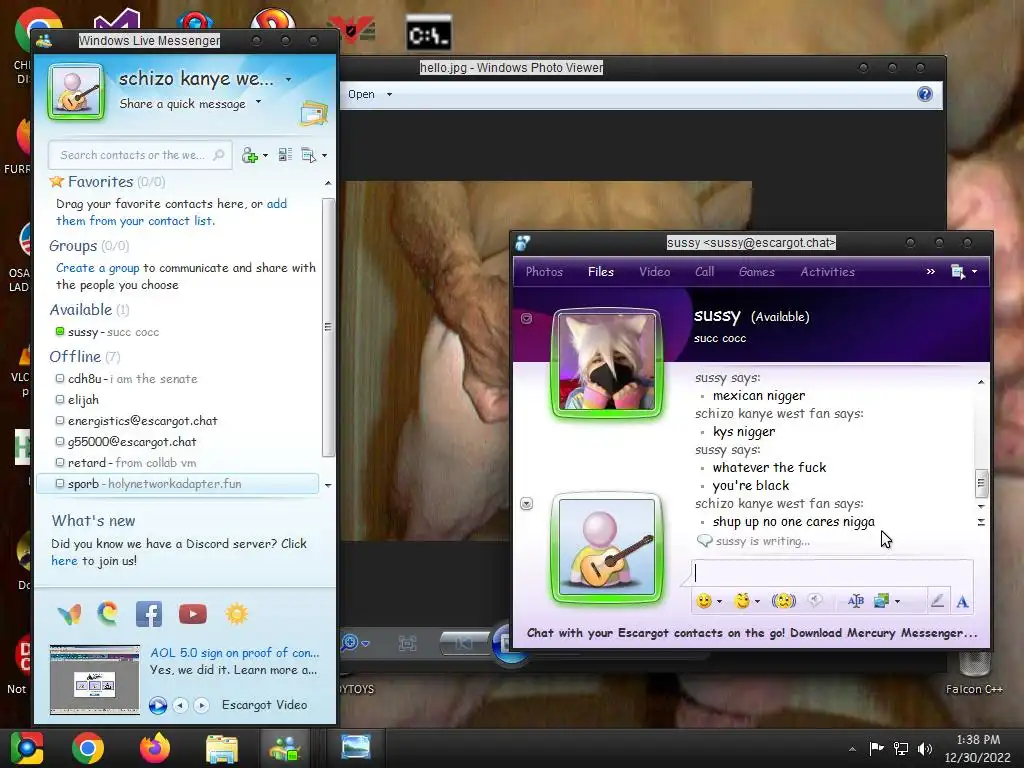The width and height of the screenshot is (1024, 768).
Task: Go to previous Escargot Video item
Action: coord(180,705)
